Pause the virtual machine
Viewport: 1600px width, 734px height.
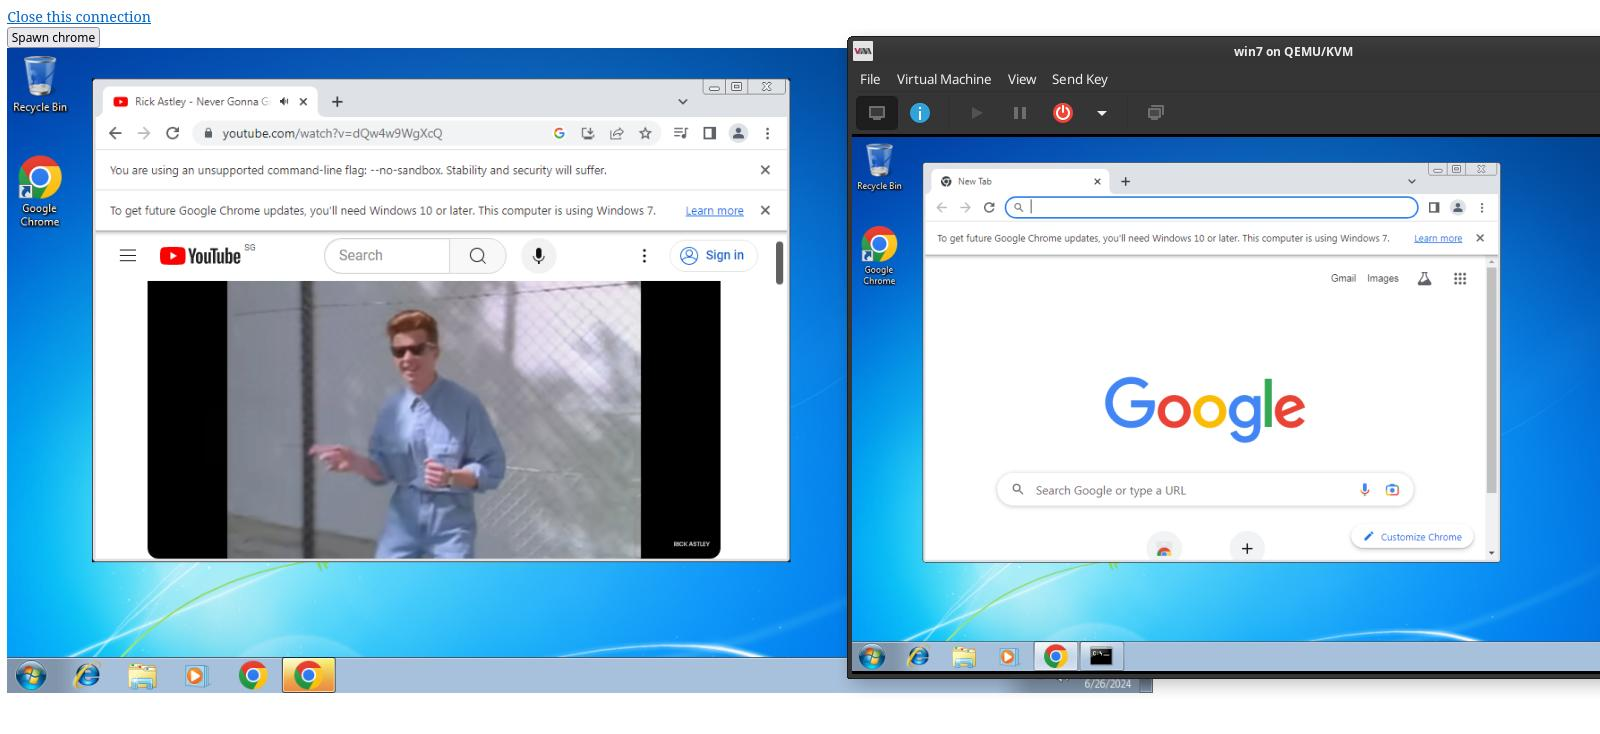pyautogui.click(x=1020, y=113)
